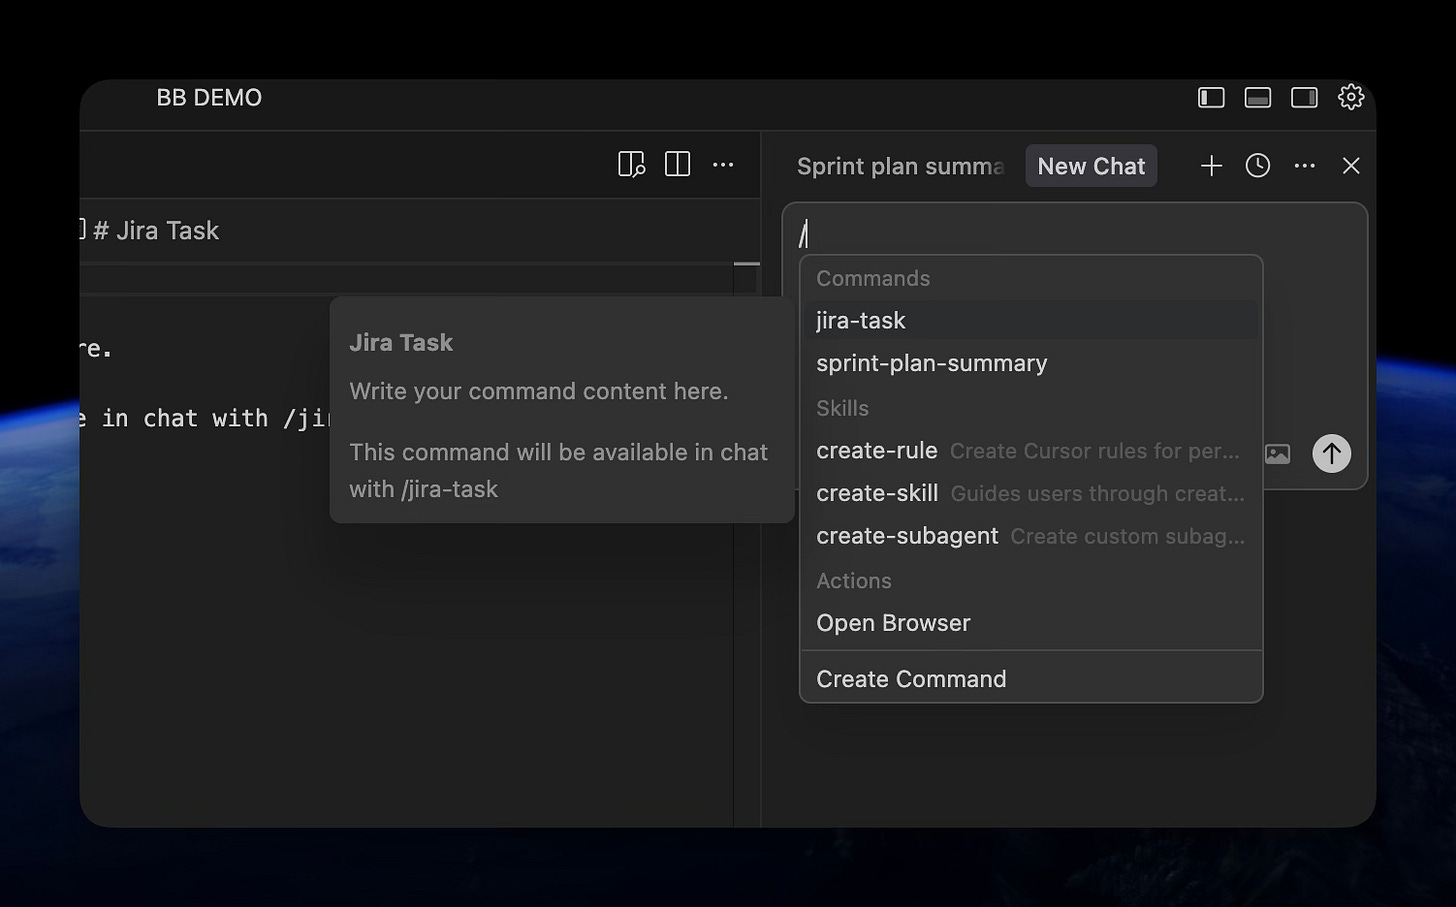Click the 'Jira Task' tooltip title
This screenshot has height=907, width=1456.
click(401, 343)
